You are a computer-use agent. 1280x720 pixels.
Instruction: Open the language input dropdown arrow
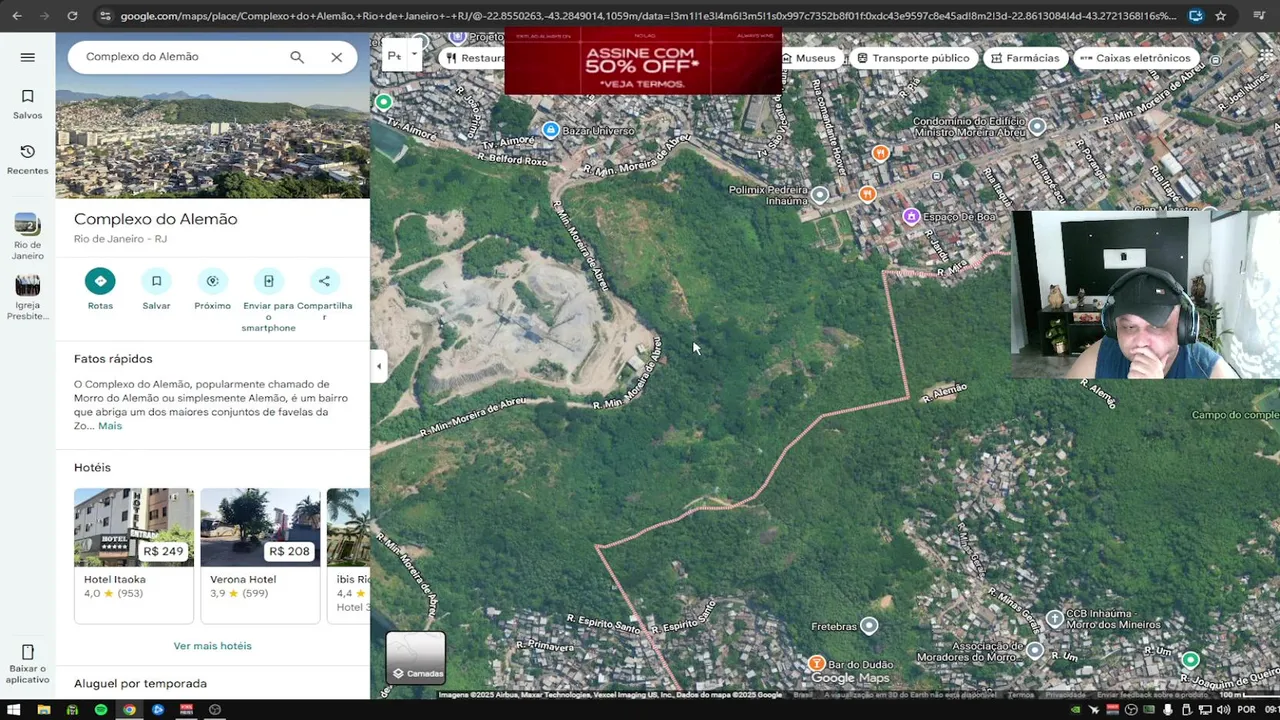pos(414,56)
